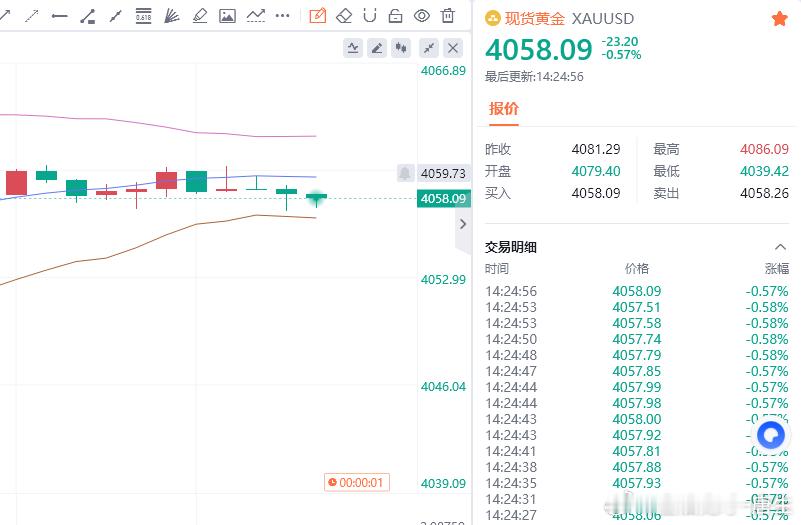Viewport: 801px width, 525px height.
Task: Click the 最后更新 timestamp text
Action: click(x=534, y=77)
